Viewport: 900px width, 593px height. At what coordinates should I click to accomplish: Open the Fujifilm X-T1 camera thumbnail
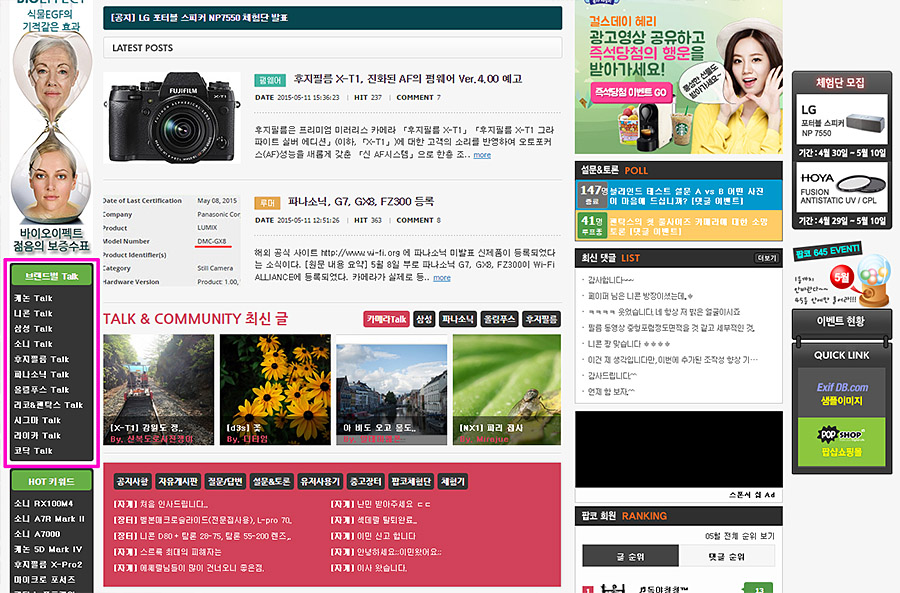(x=172, y=118)
